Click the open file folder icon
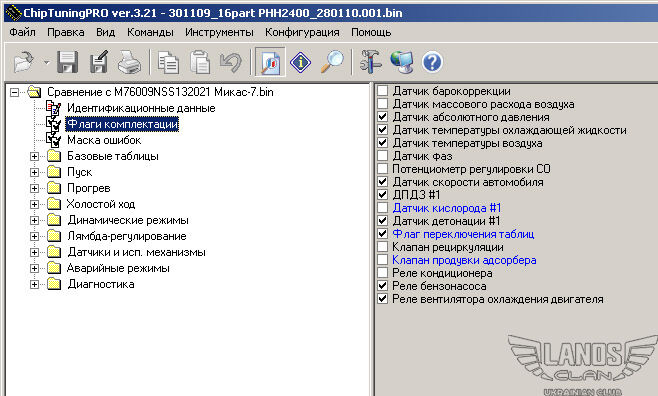This screenshot has height=396, width=658. (x=24, y=62)
